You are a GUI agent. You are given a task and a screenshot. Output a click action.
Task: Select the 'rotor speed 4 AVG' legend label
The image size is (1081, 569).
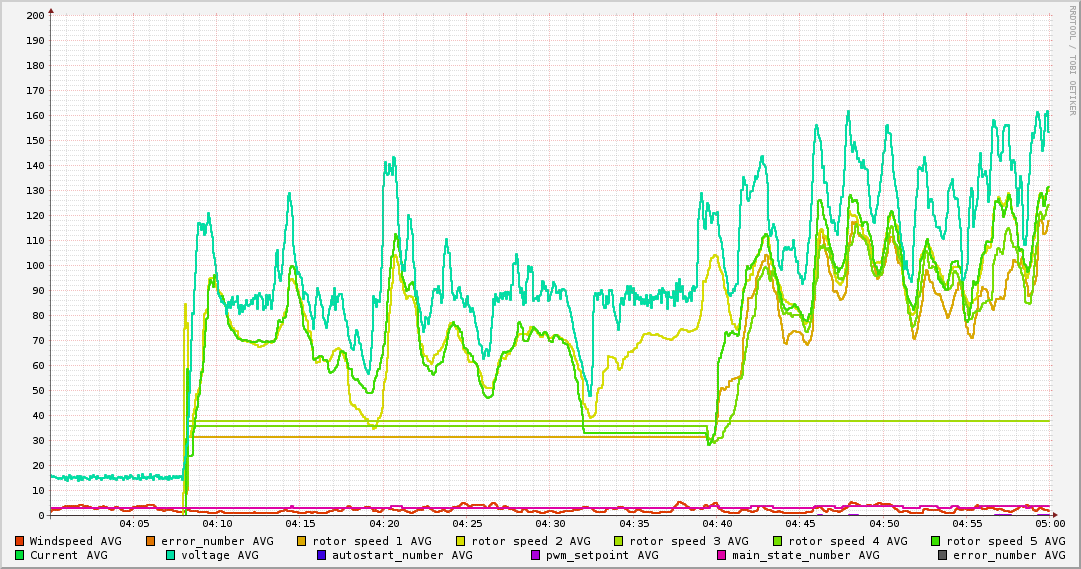pos(848,541)
